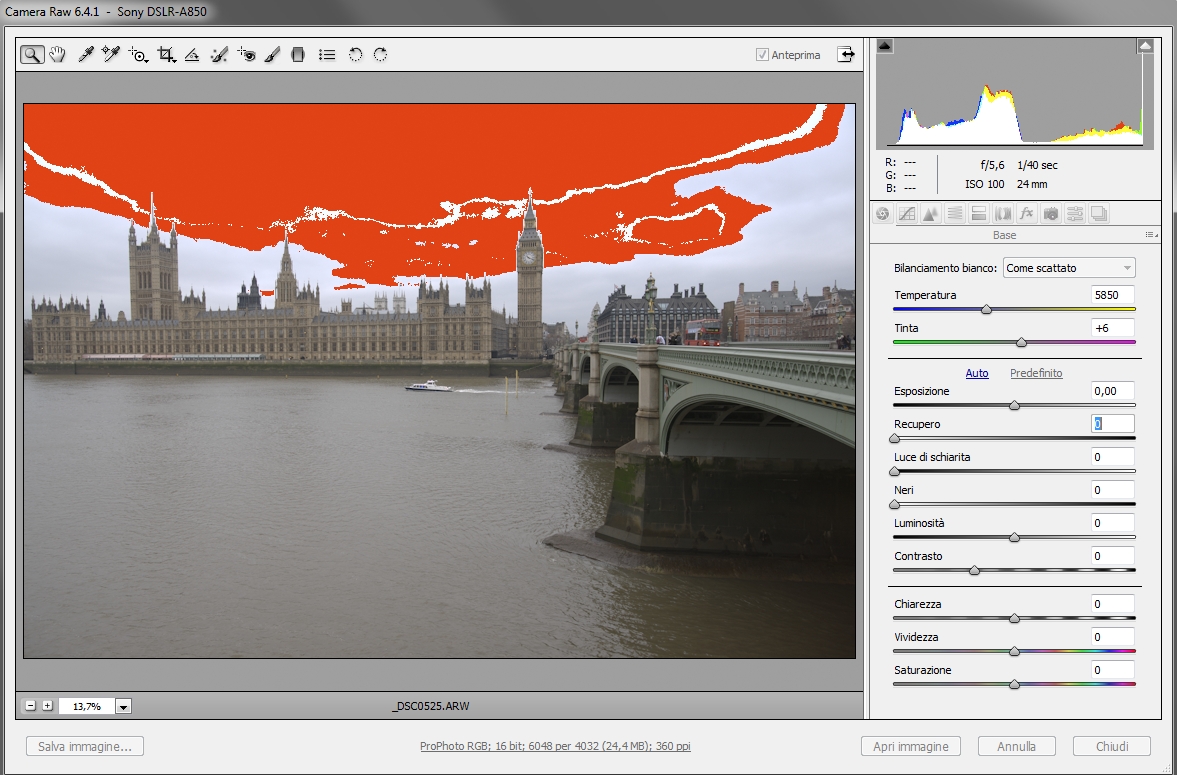This screenshot has height=775, width=1177.
Task: Select the Targeted Adjustment tool
Action: [138, 55]
